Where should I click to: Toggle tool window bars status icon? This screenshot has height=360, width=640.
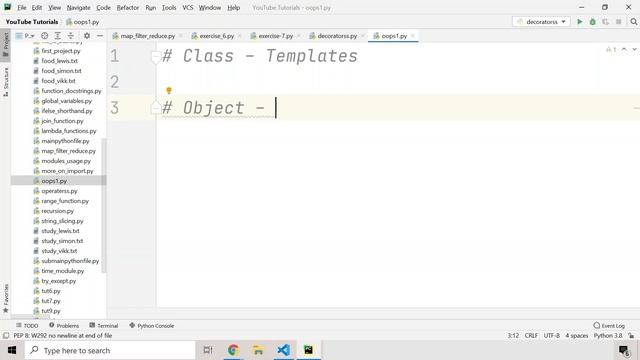(6, 336)
